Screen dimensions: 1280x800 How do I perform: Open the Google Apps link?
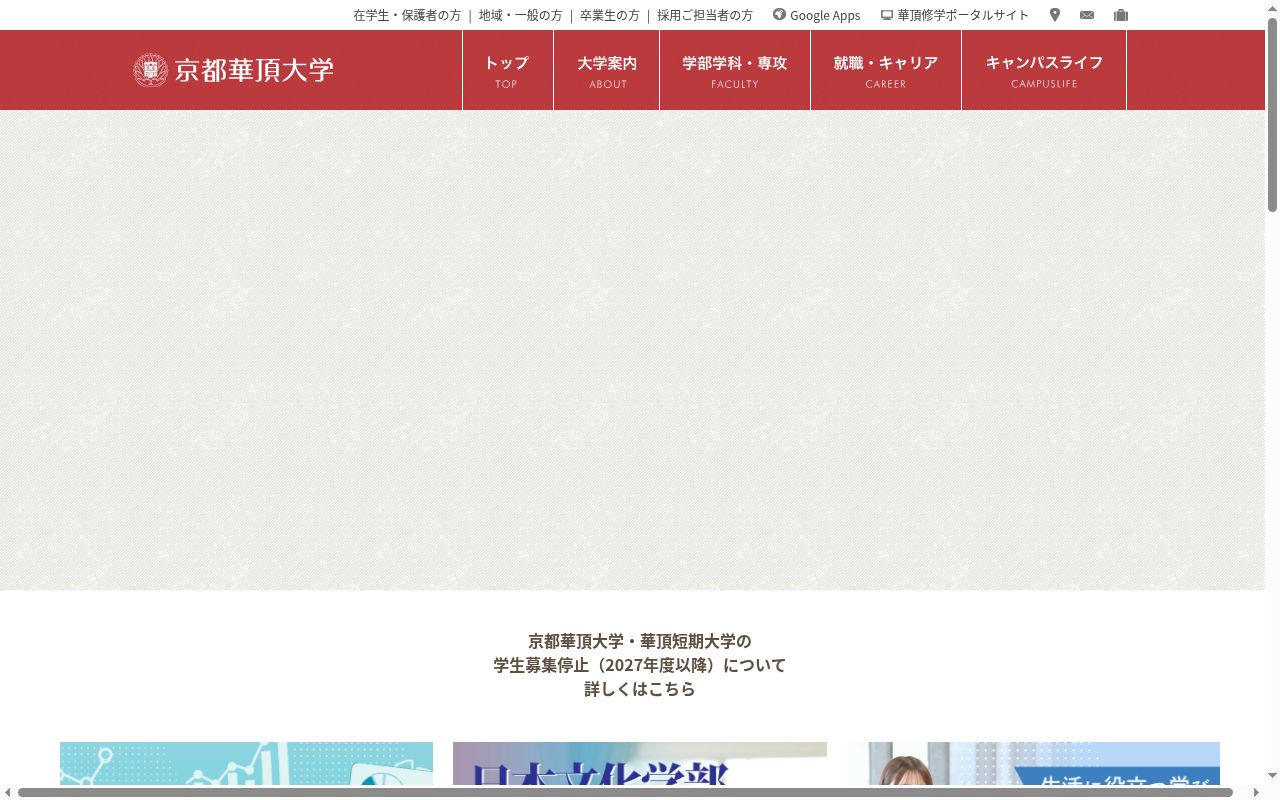[825, 15]
